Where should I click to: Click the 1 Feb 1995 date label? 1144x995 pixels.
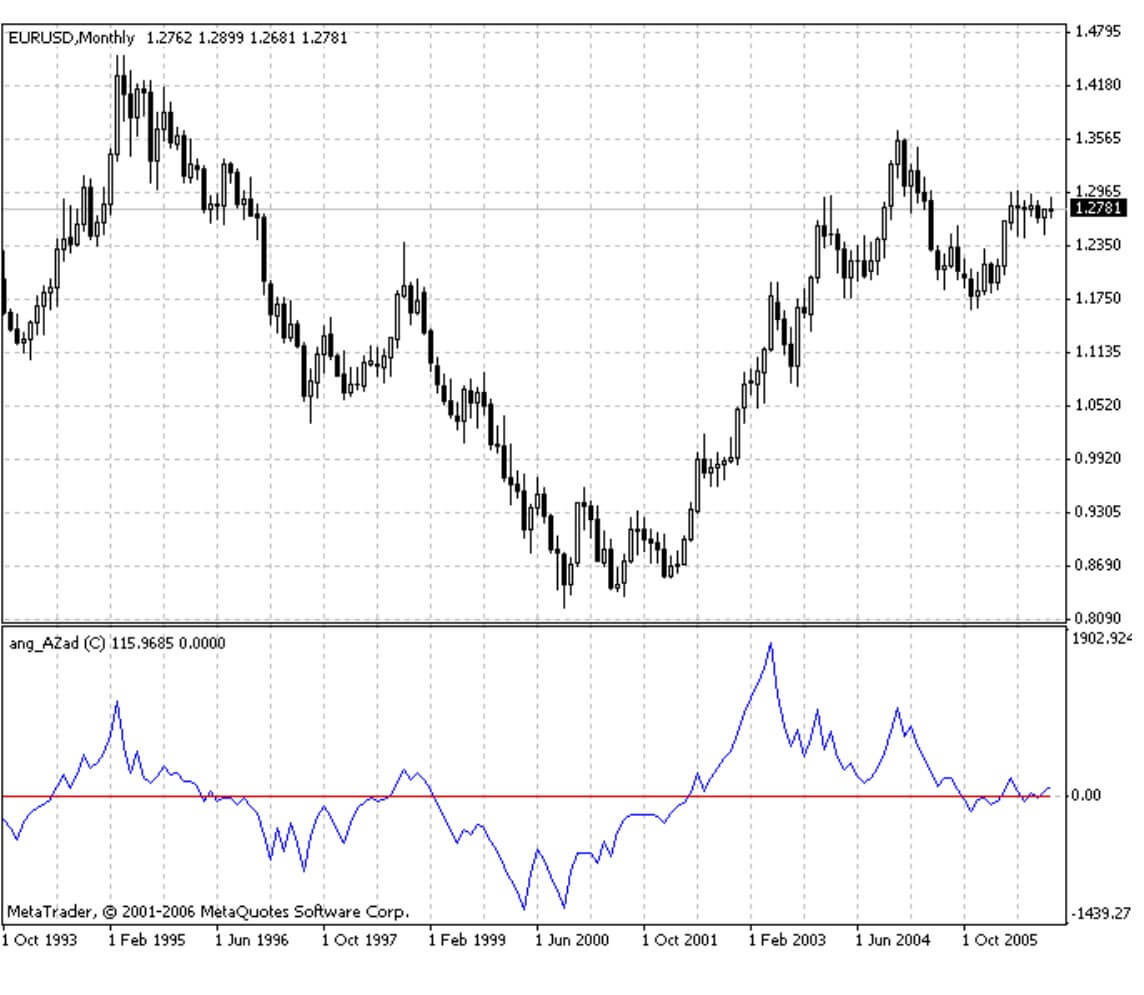coord(148,940)
